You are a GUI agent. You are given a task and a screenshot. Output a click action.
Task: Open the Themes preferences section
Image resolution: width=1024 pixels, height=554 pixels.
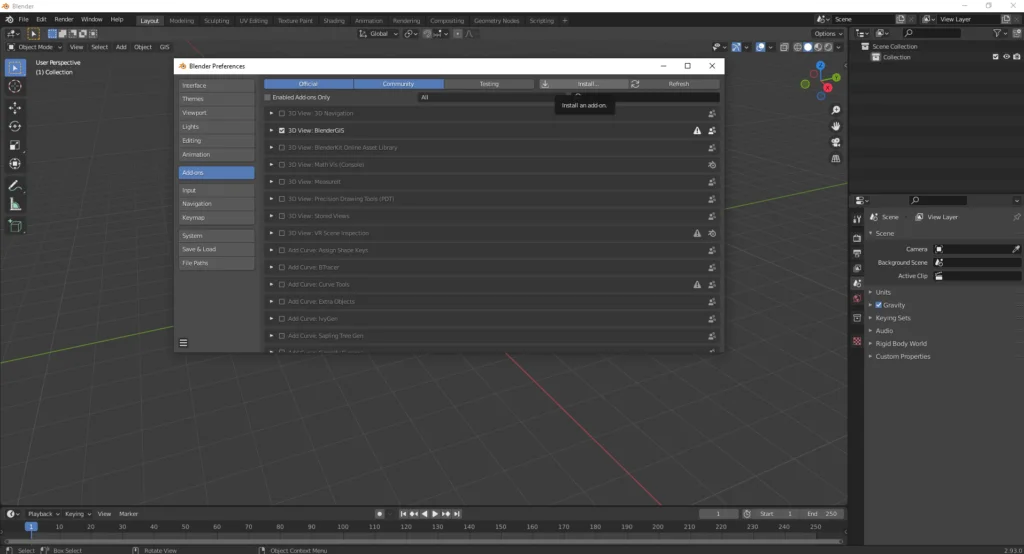(x=216, y=99)
